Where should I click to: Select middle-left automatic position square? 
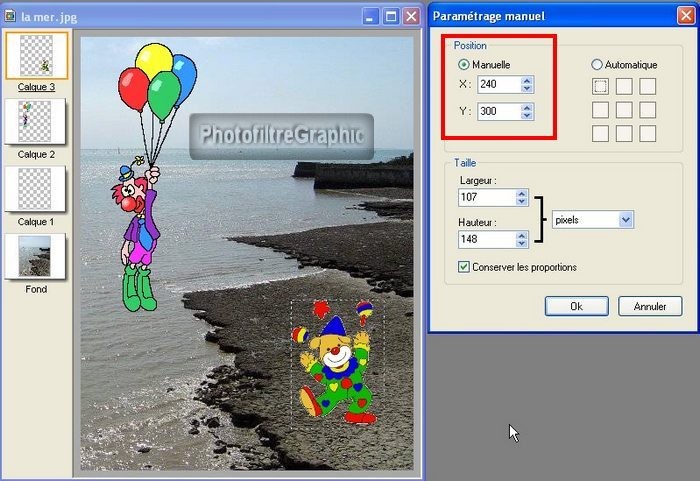(601, 110)
